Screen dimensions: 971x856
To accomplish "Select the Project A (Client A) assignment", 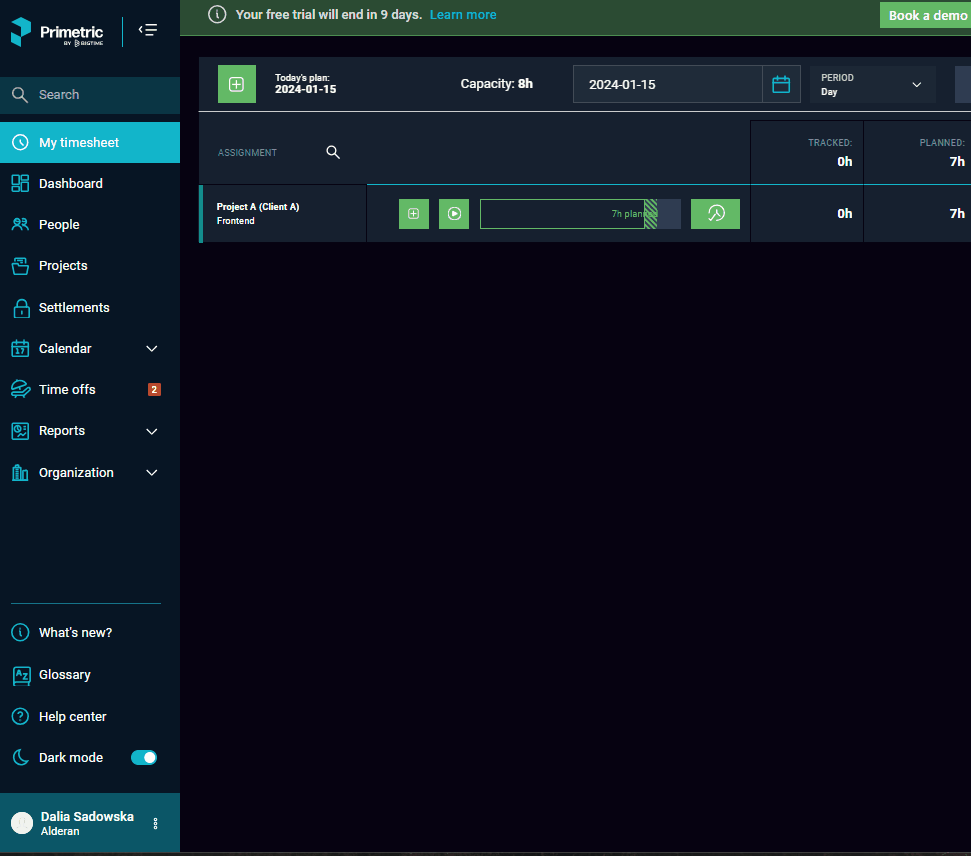I will (x=258, y=207).
